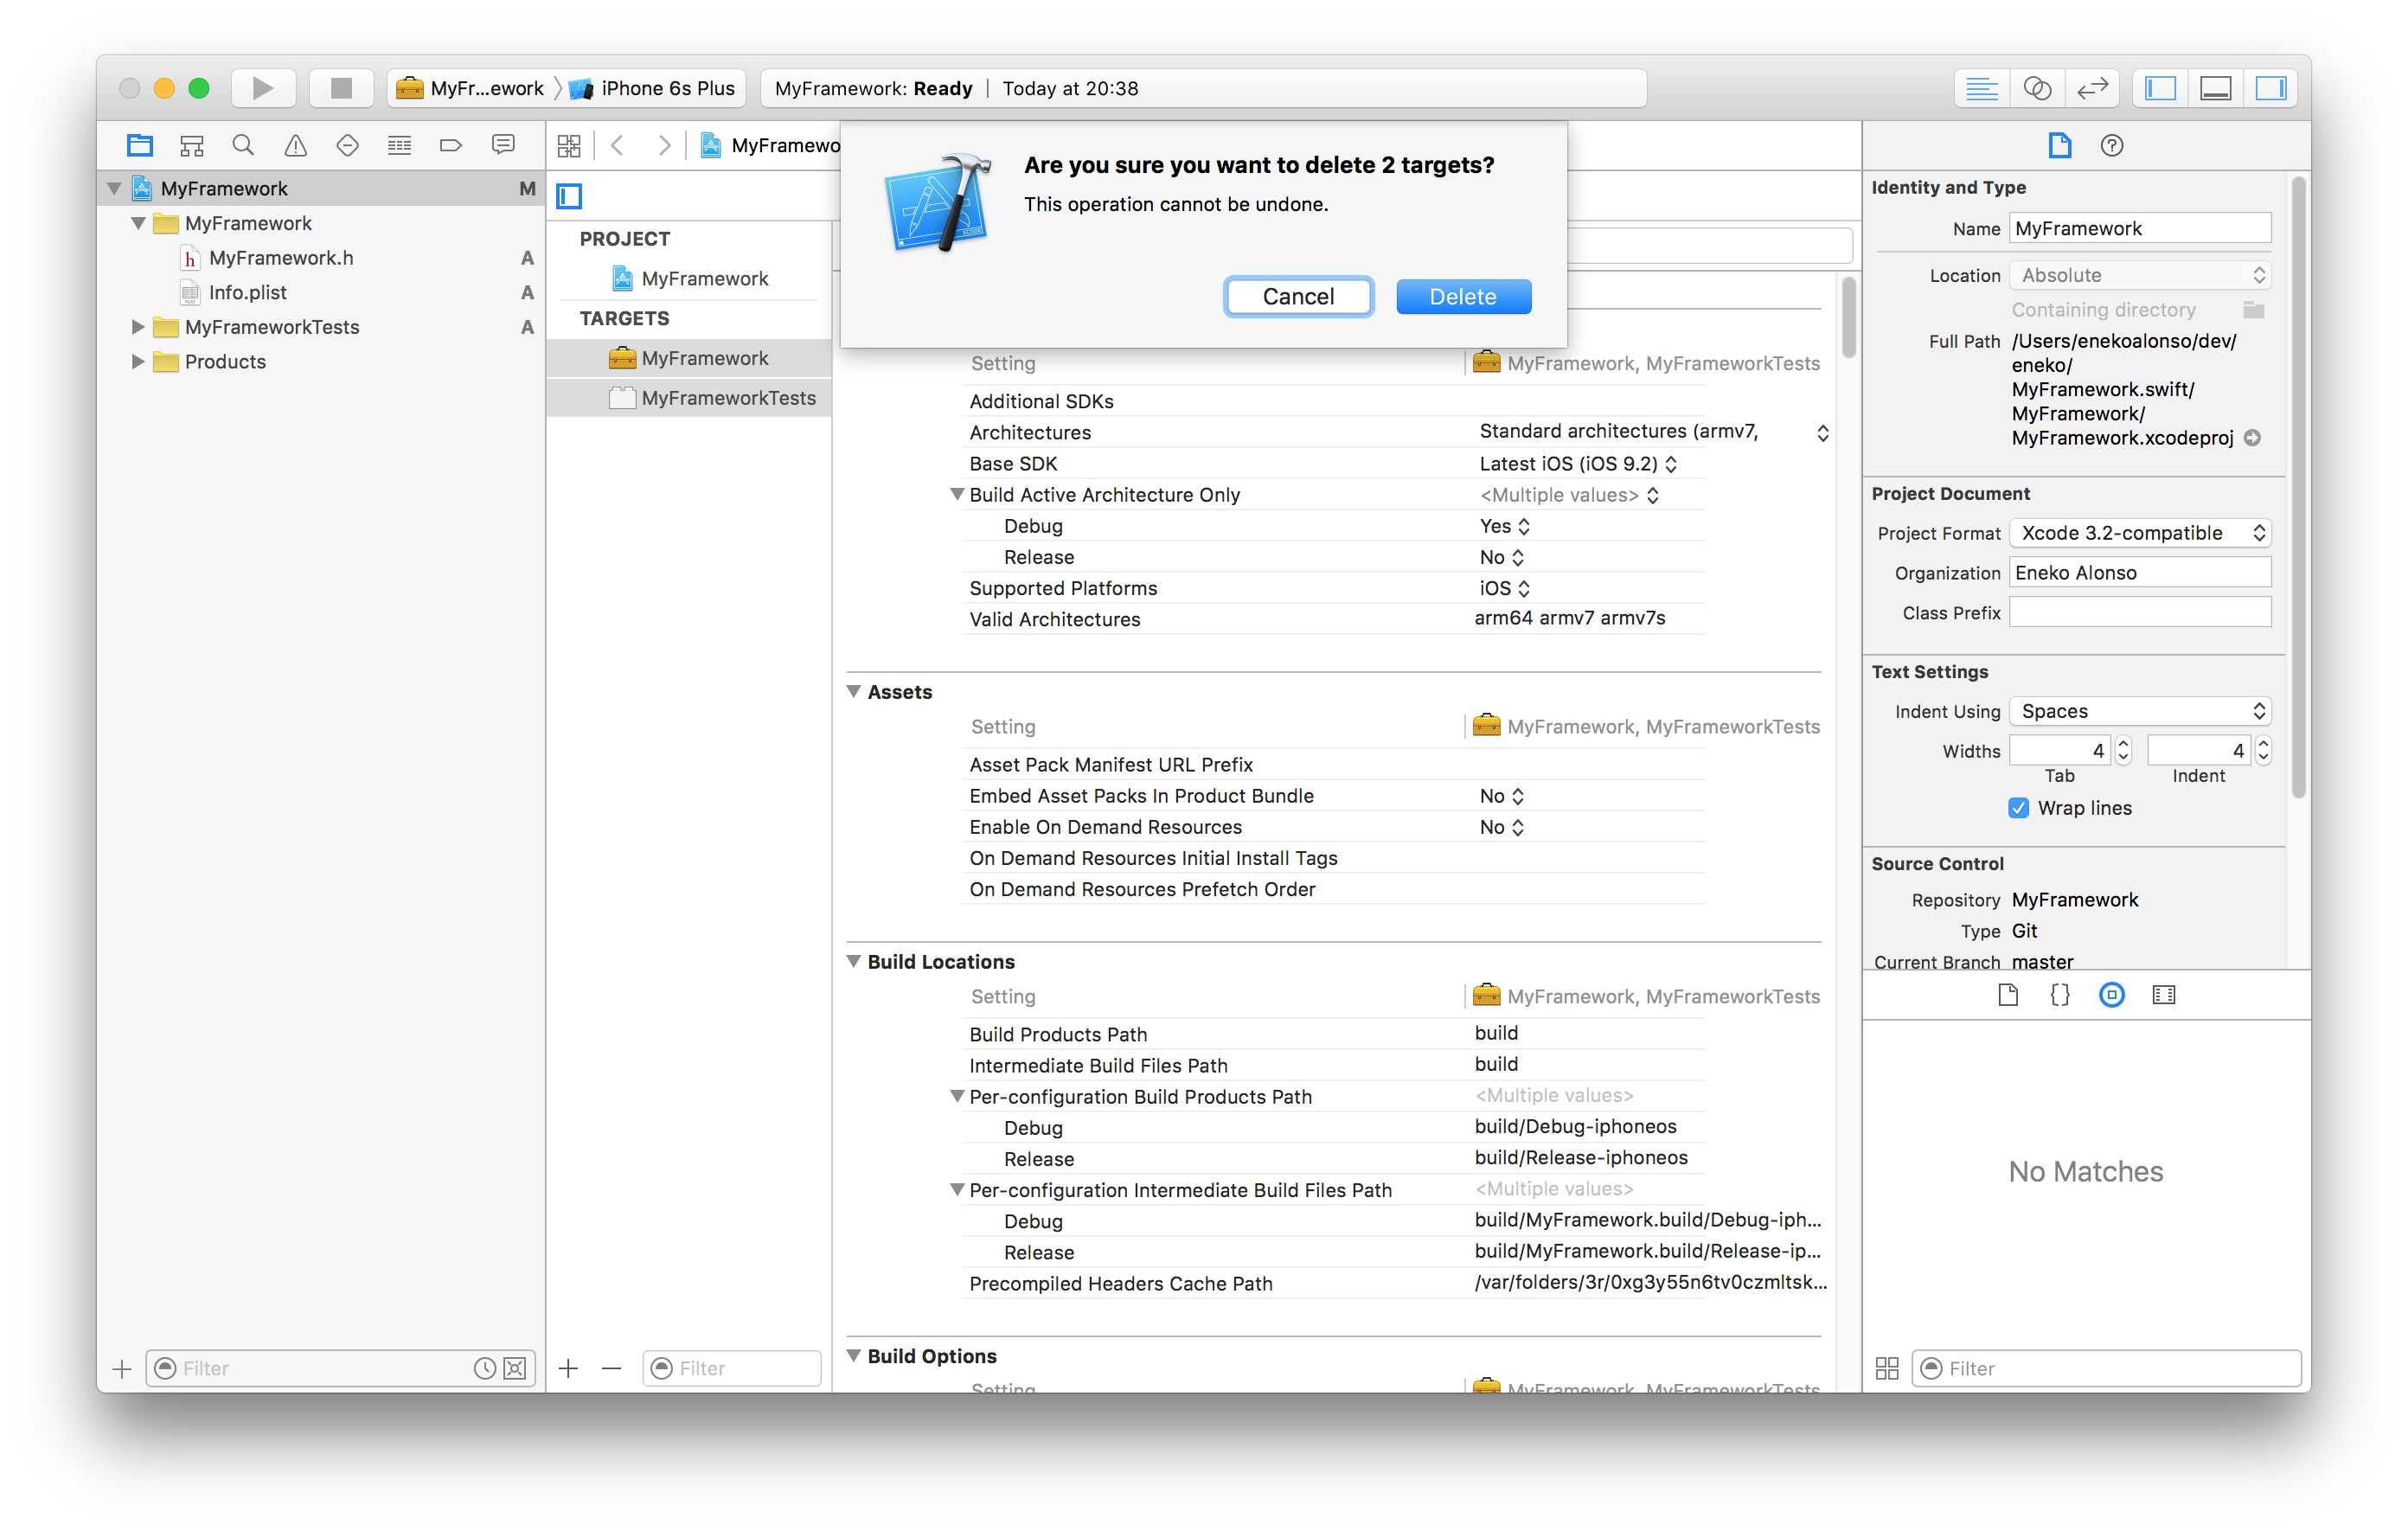The image size is (2408, 1531).
Task: Hide the Navigator panel toggle
Action: pos(2160,88)
